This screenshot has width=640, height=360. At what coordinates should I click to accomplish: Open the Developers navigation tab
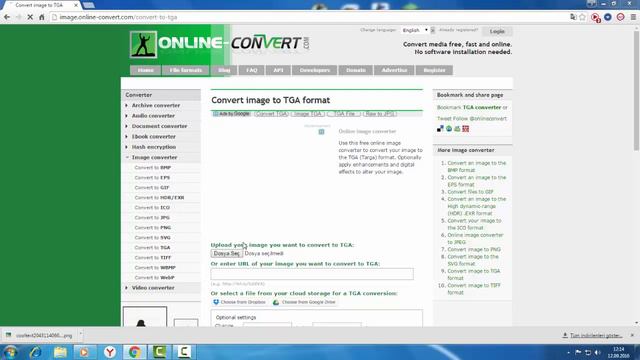click(x=314, y=70)
